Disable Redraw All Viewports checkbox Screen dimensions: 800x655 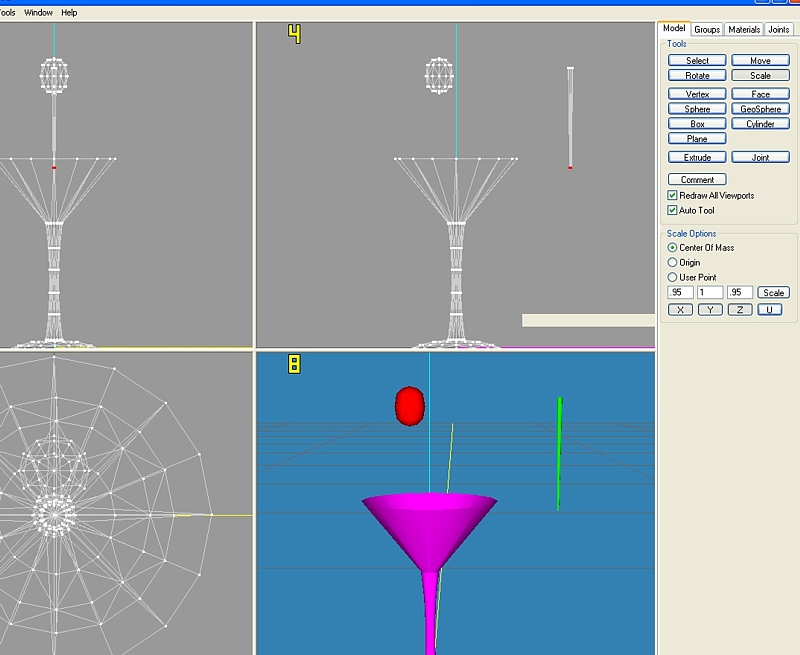(672, 195)
